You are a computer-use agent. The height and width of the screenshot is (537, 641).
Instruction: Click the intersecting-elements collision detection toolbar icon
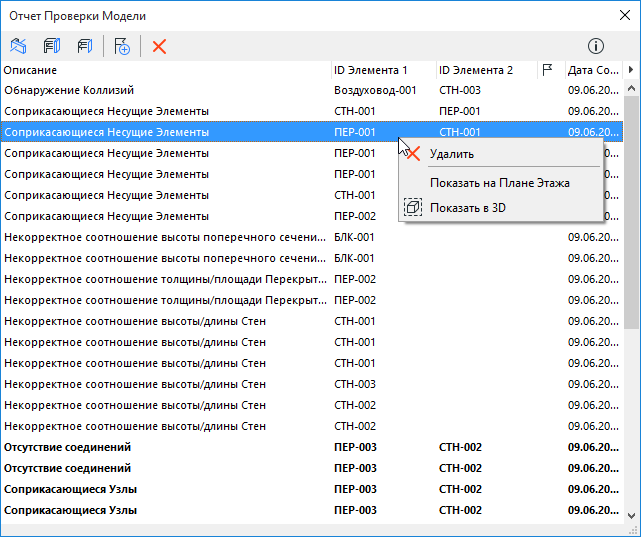coord(18,46)
